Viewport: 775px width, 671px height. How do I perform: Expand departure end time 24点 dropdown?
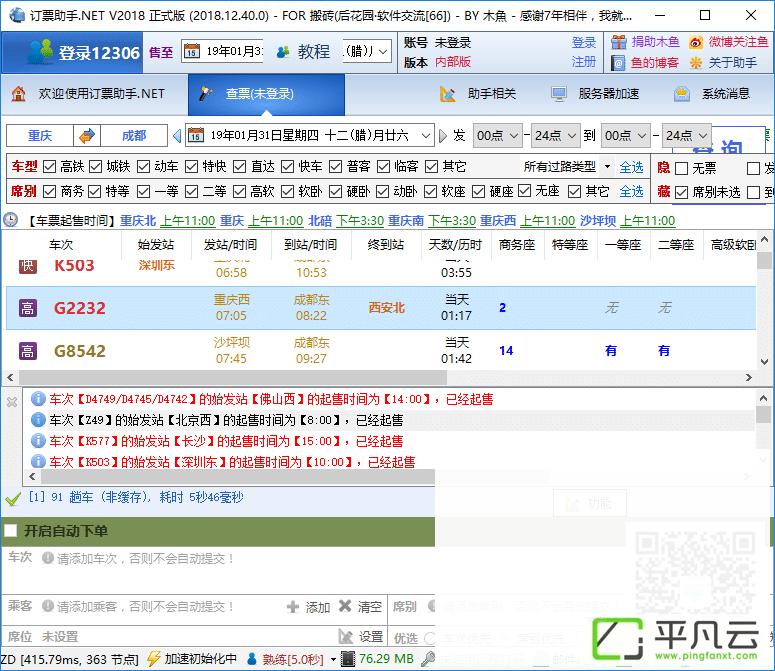(x=572, y=135)
